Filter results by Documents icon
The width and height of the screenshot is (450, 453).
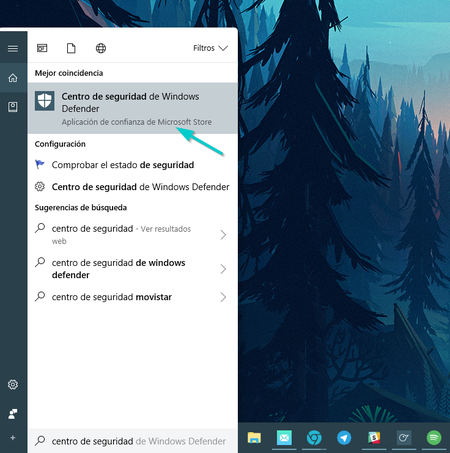click(71, 48)
